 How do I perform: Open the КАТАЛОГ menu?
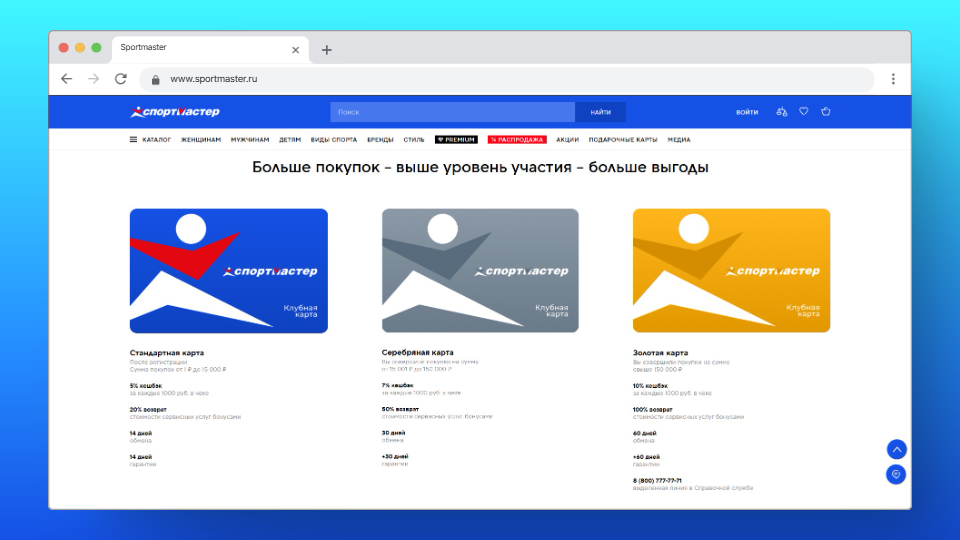click(x=157, y=140)
